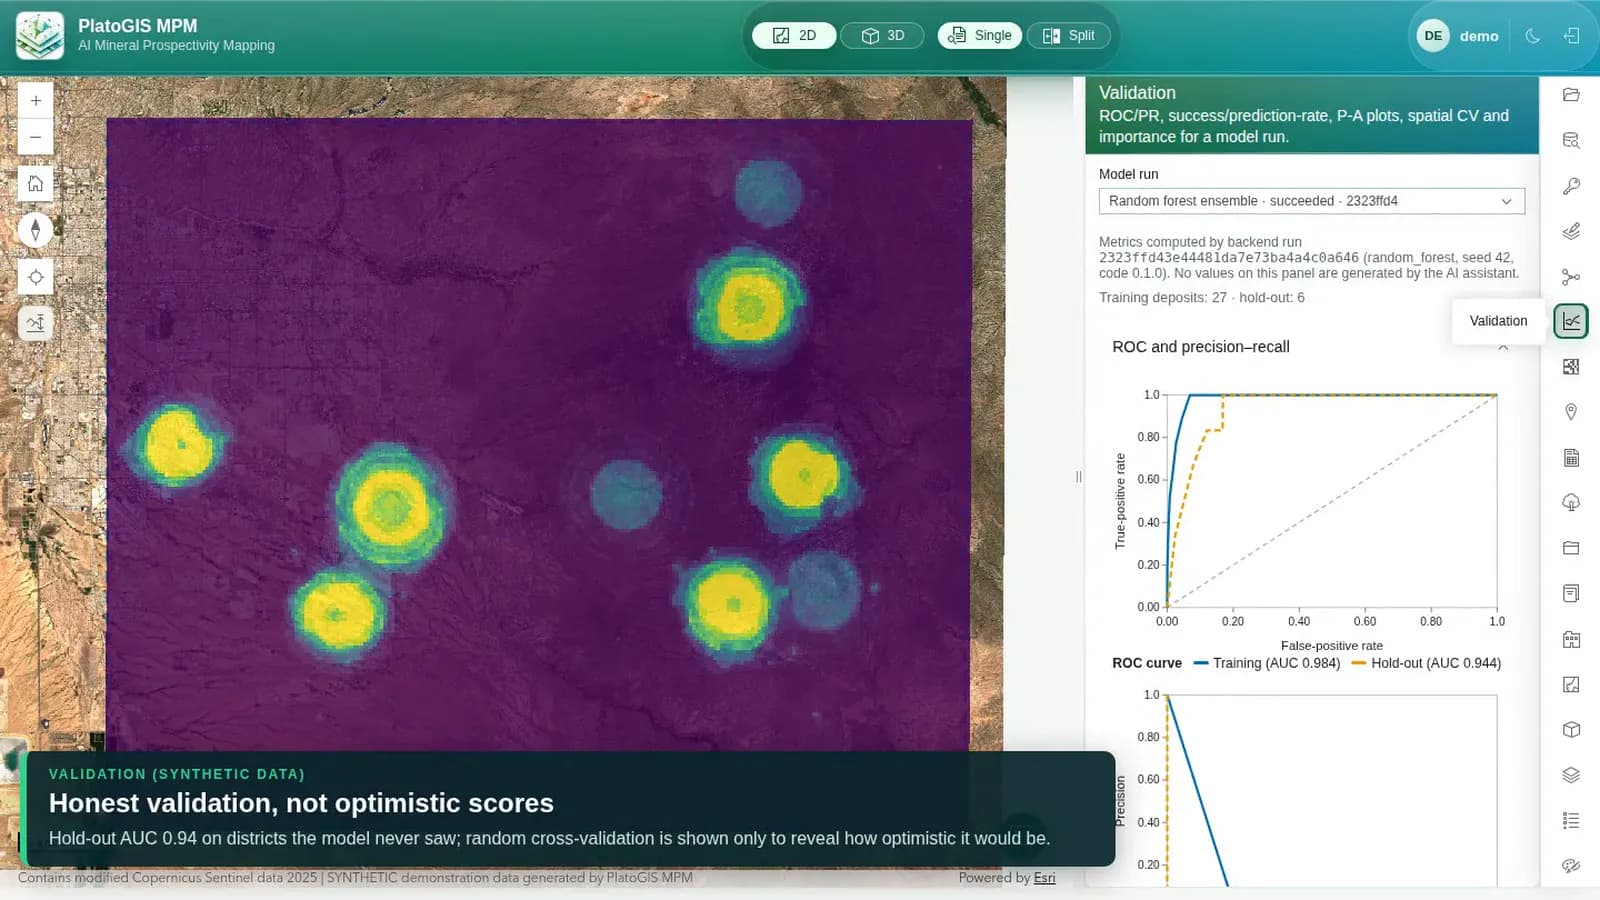Click 'Honest validation, not optimistic scores' caption

click(301, 803)
